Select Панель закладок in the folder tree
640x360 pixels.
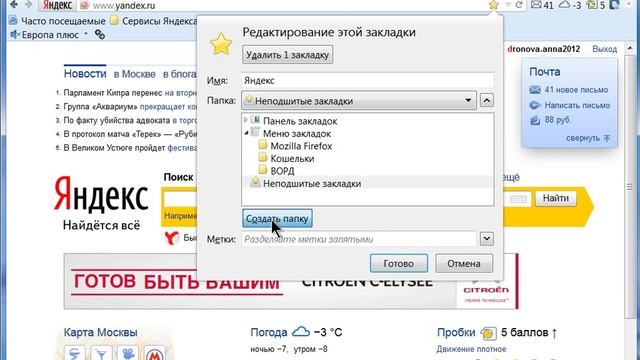pos(300,121)
